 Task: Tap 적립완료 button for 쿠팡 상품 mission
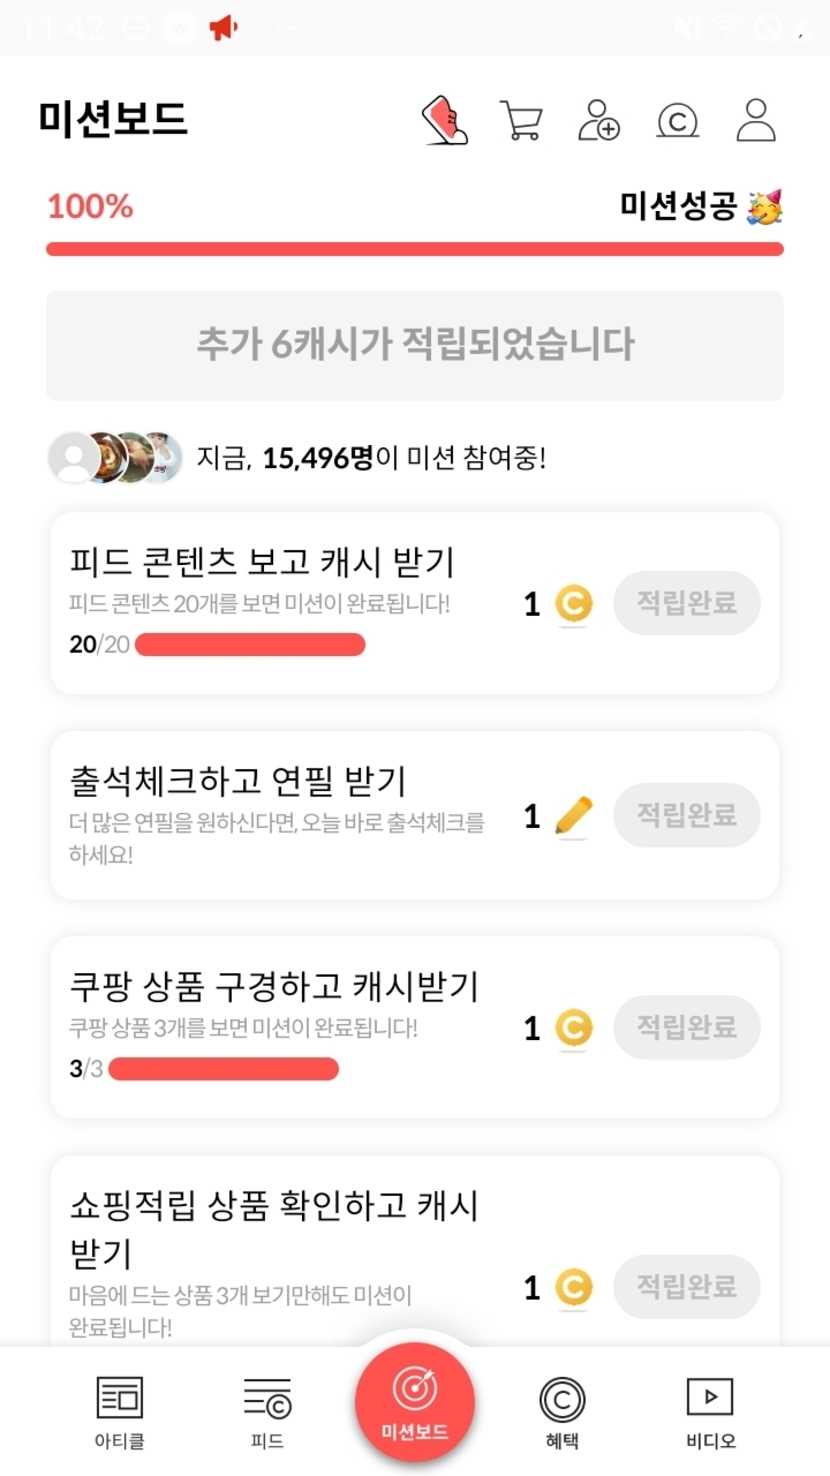[687, 1027]
